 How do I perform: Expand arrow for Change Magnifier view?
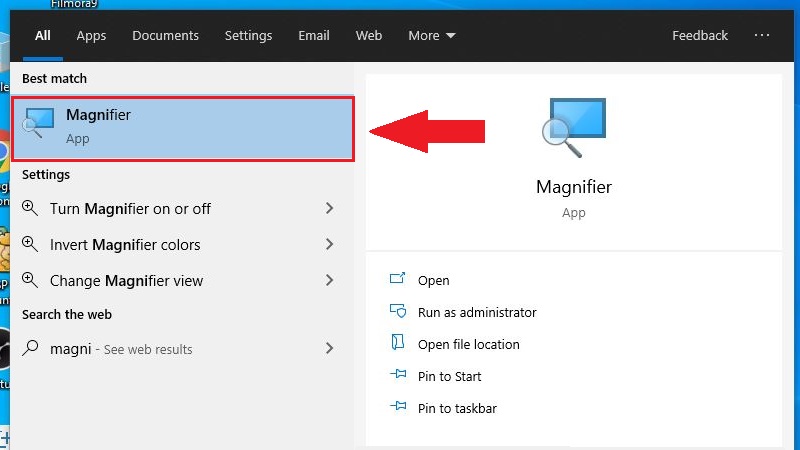(329, 281)
